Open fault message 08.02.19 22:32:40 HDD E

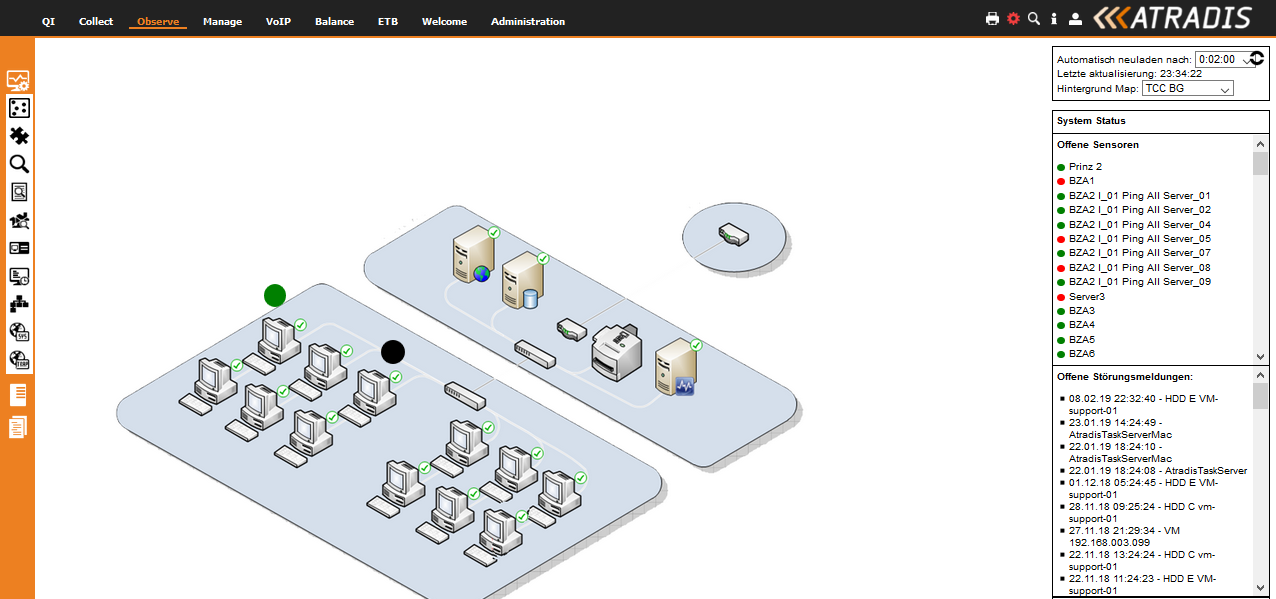1143,404
